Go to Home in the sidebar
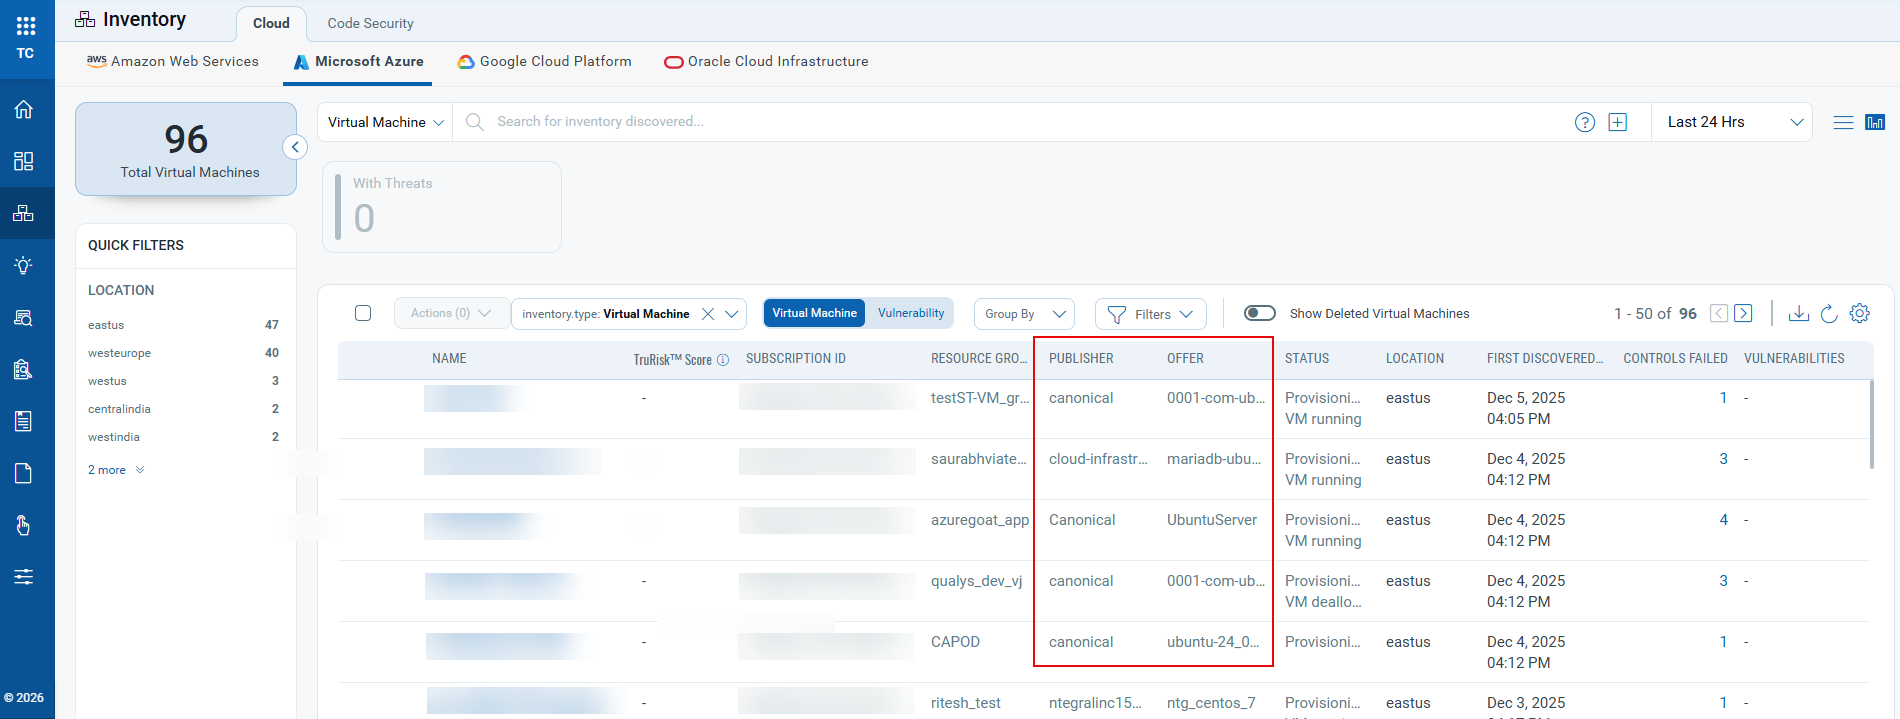 pos(24,109)
